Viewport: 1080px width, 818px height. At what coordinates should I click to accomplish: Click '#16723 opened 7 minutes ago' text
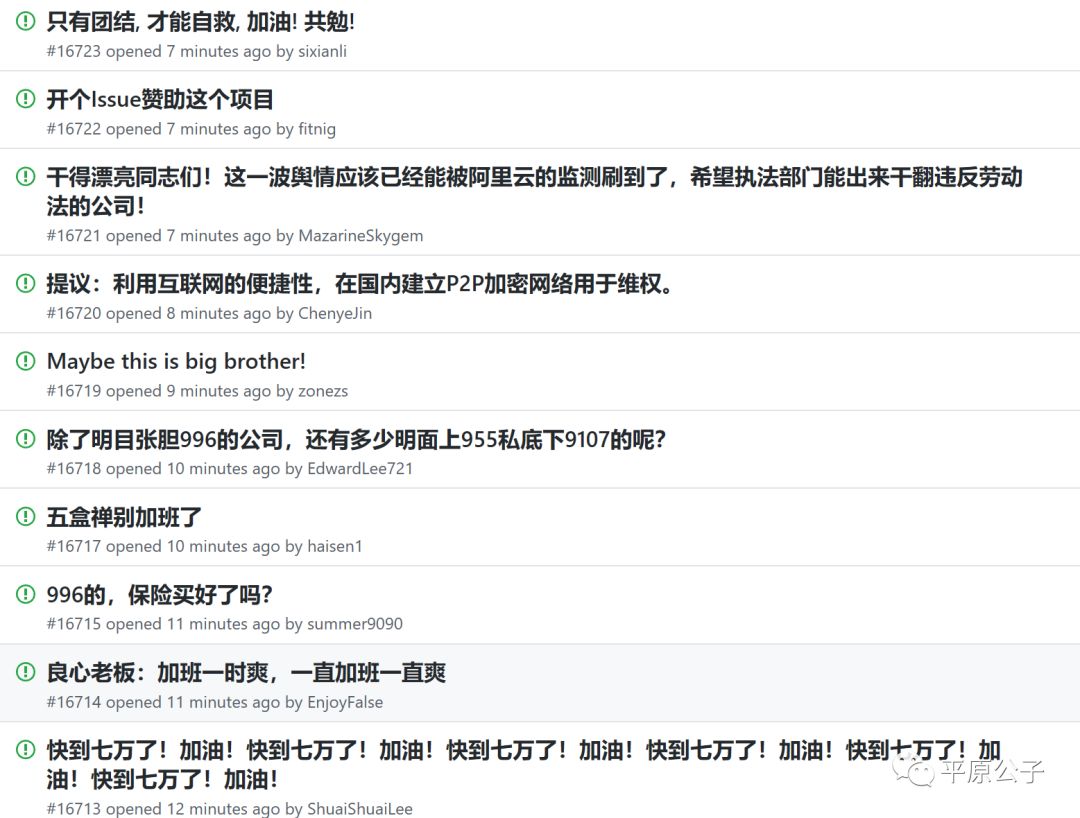[159, 52]
